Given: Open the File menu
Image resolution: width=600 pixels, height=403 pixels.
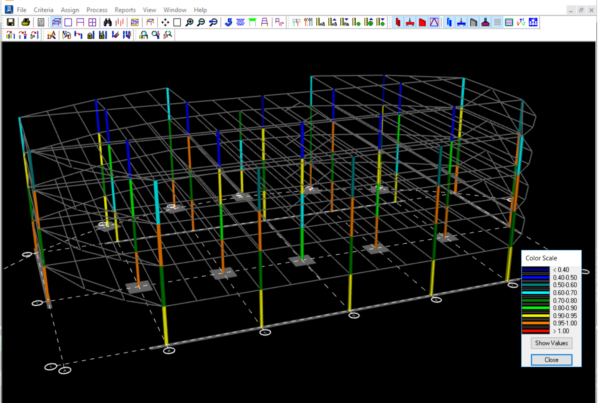Looking at the screenshot, I should [x=22, y=8].
